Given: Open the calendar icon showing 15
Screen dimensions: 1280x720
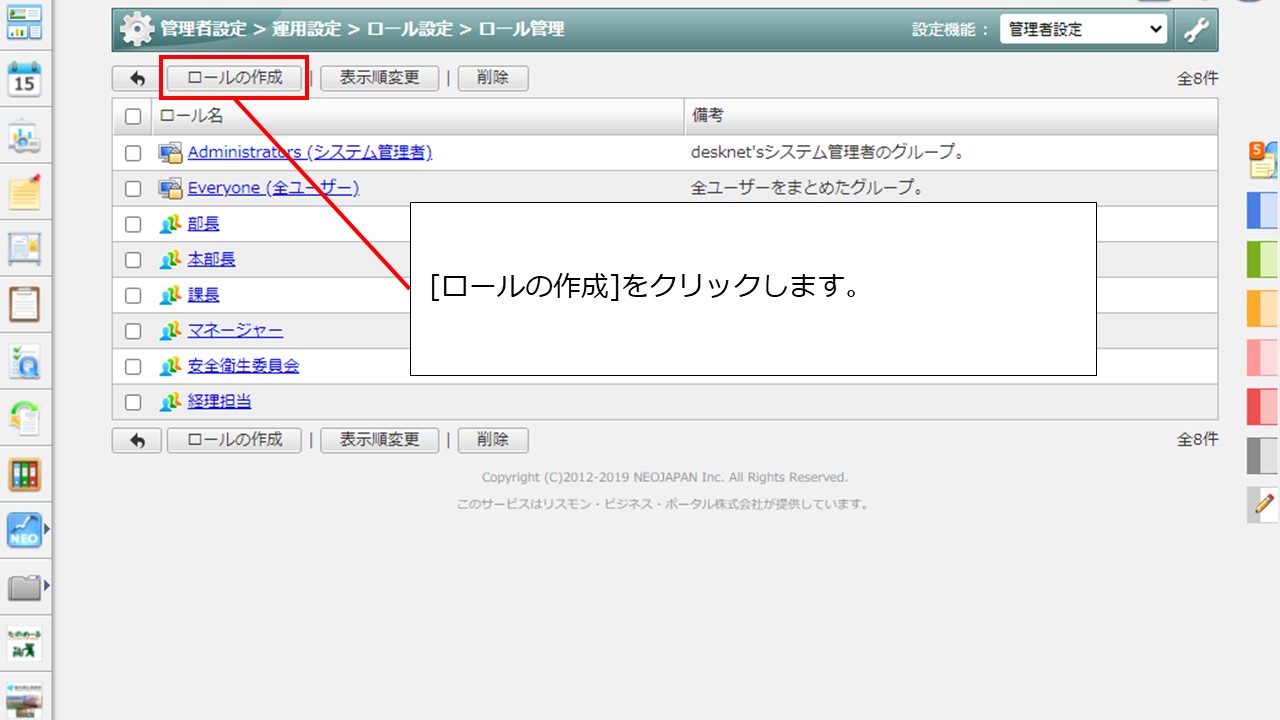Looking at the screenshot, I should click(25, 79).
